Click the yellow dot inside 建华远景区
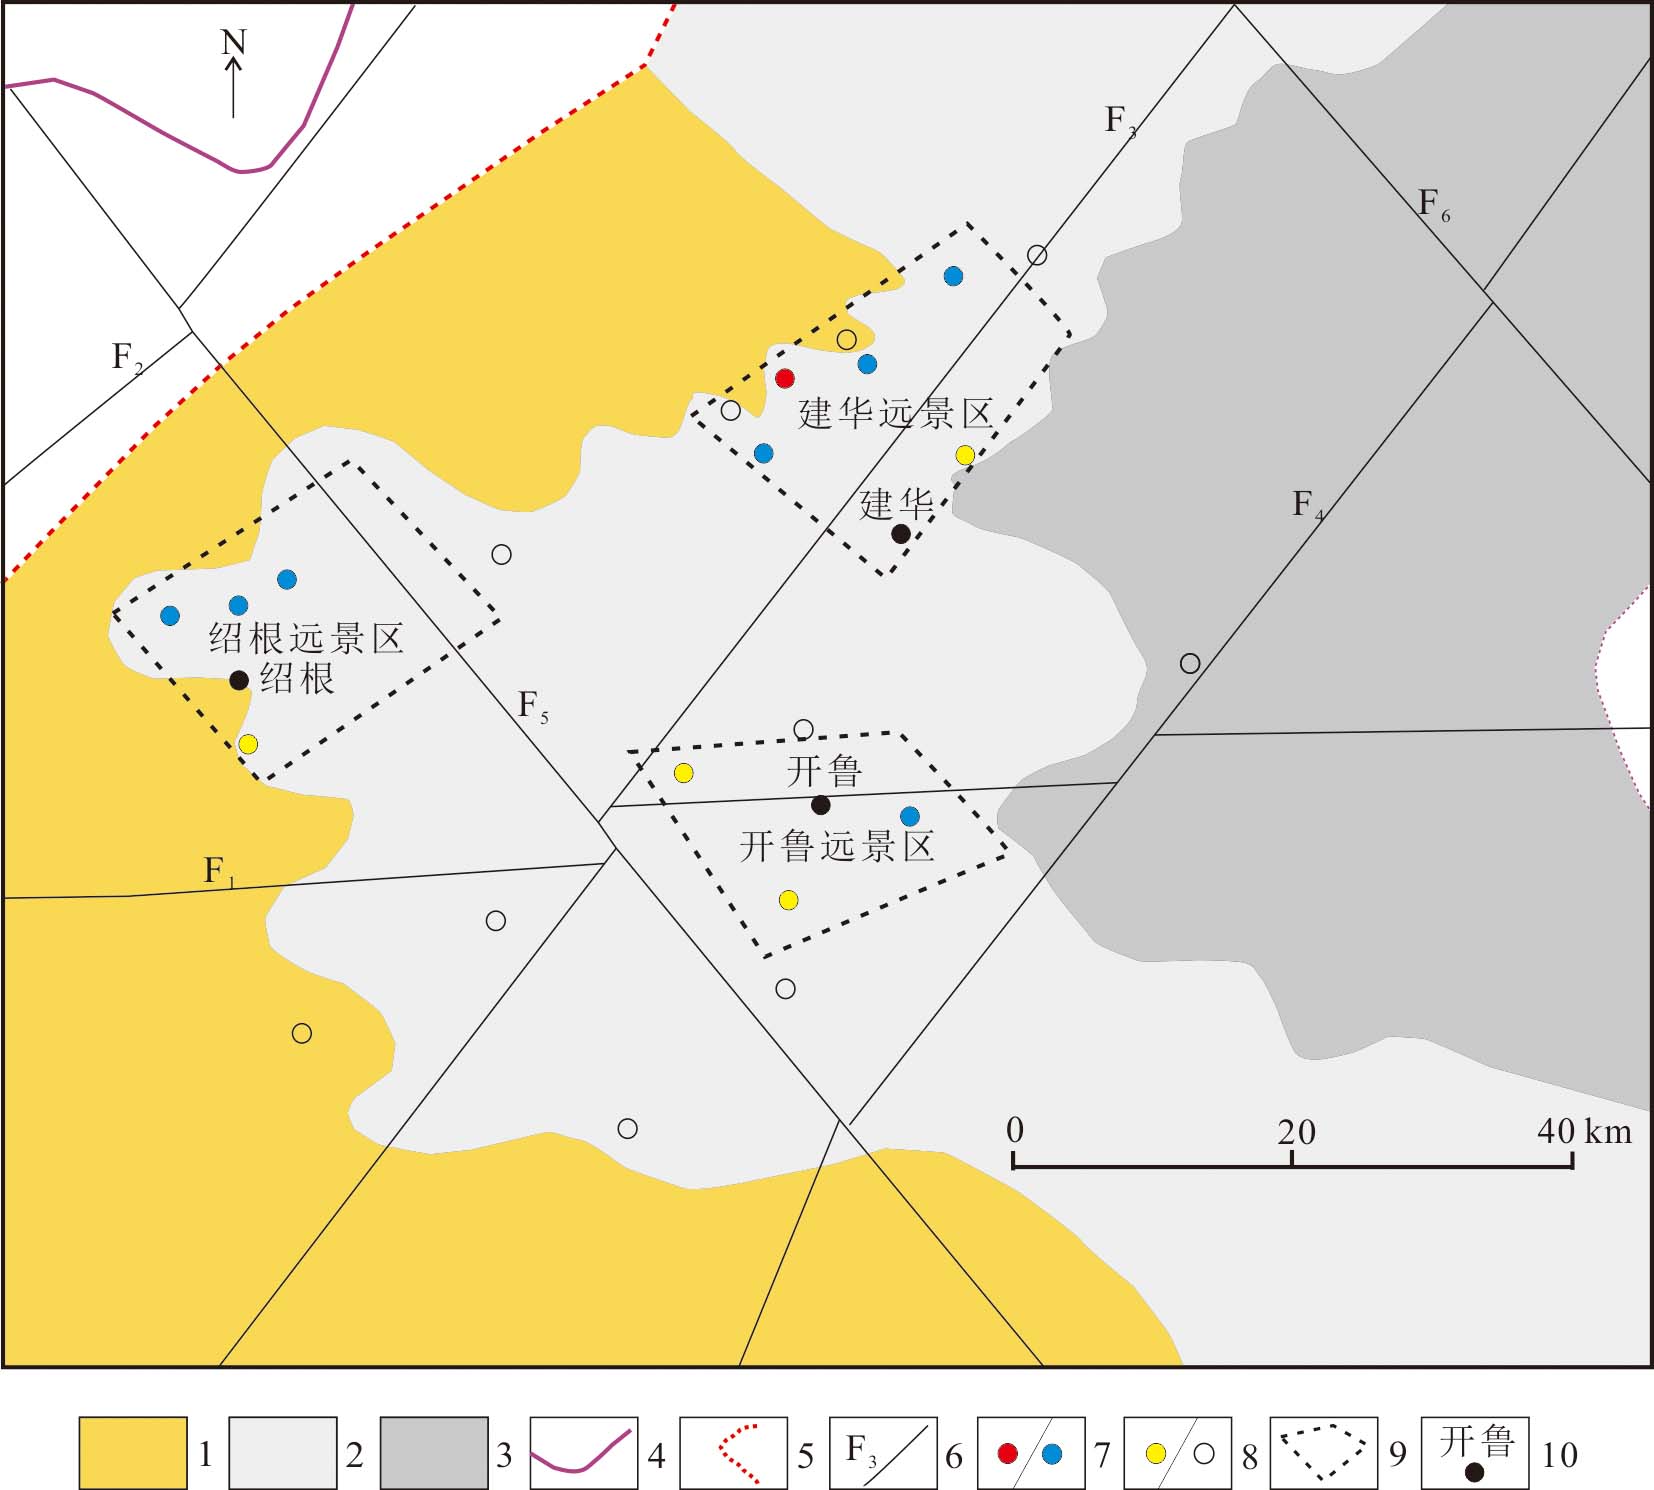The width and height of the screenshot is (1654, 1490). click(965, 455)
